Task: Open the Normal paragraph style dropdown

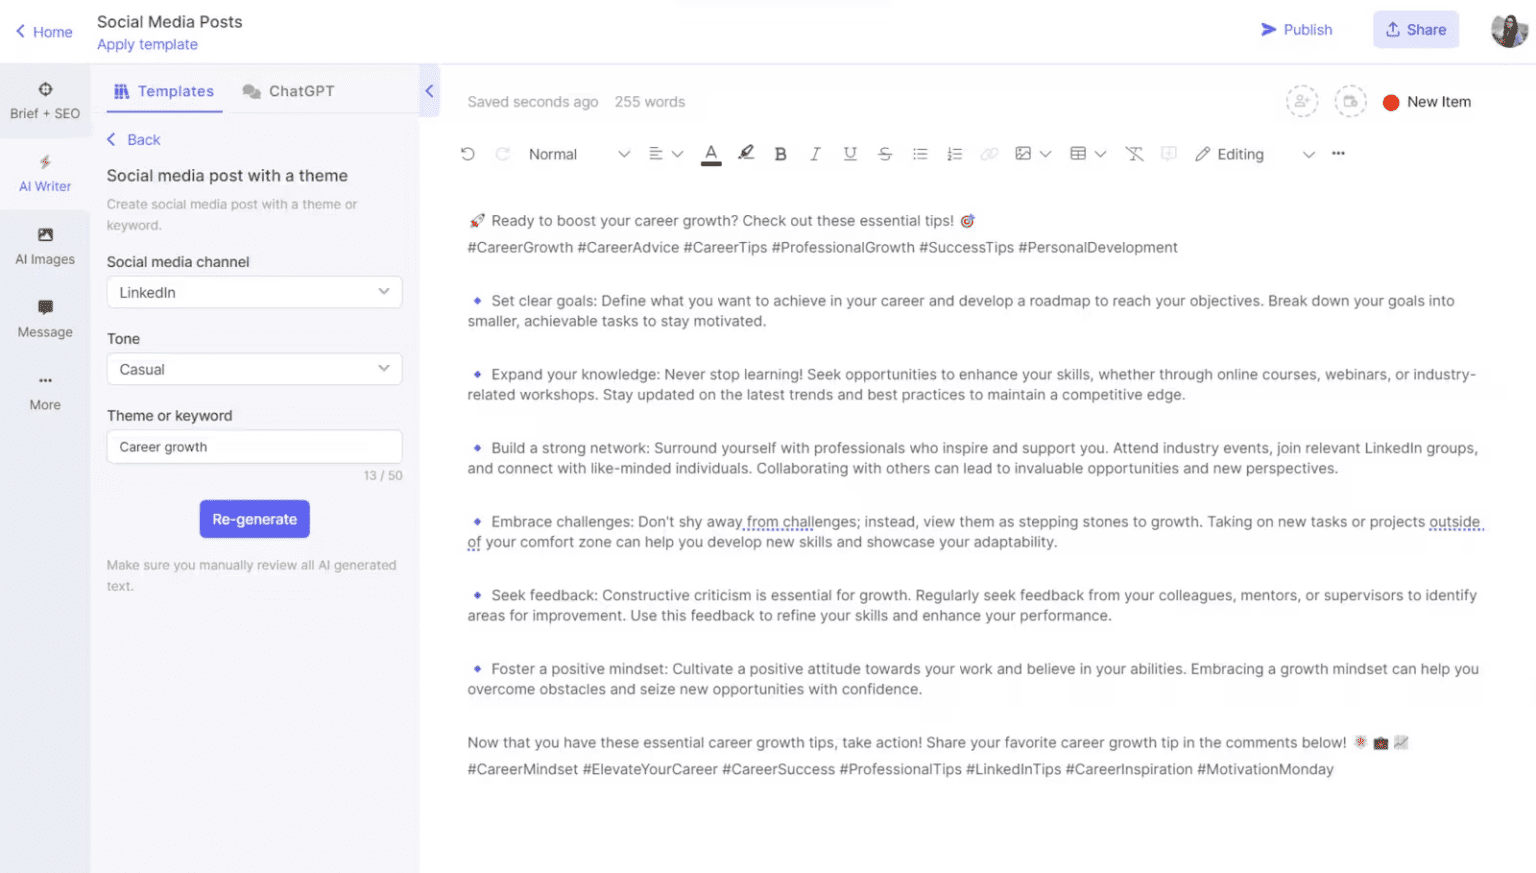Action: (x=575, y=154)
